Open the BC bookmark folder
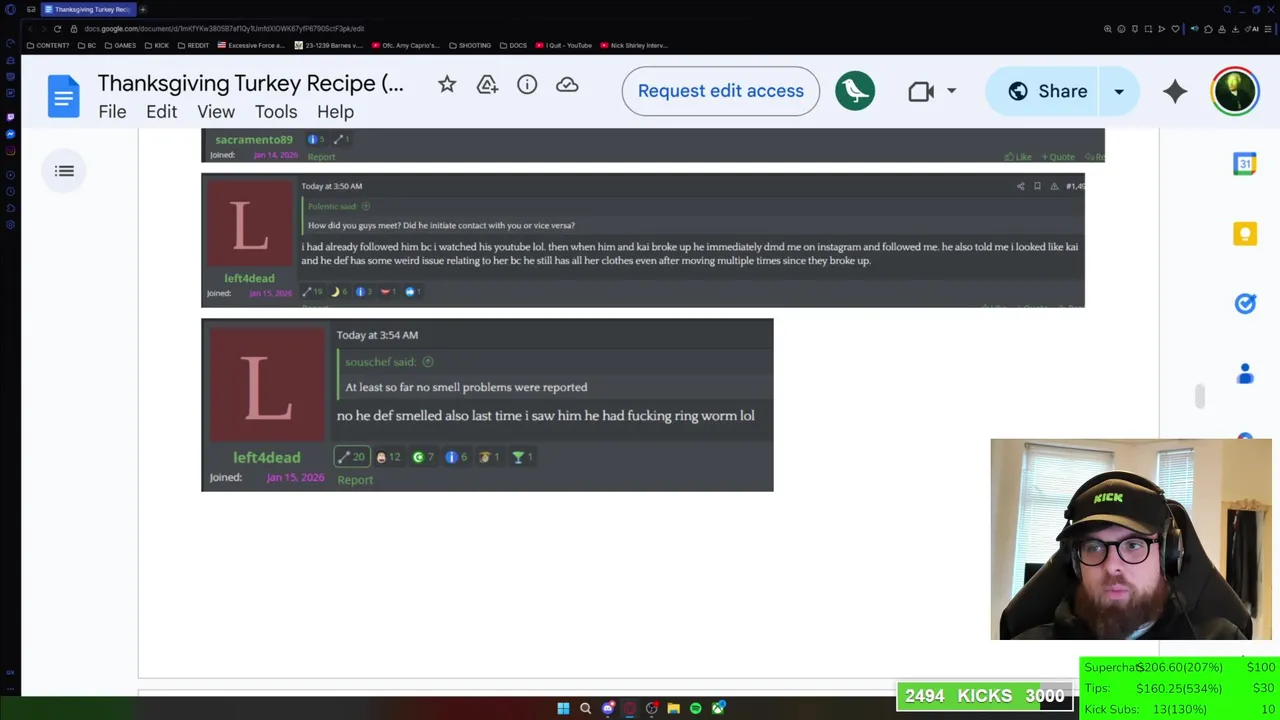1280x720 pixels. (x=86, y=45)
